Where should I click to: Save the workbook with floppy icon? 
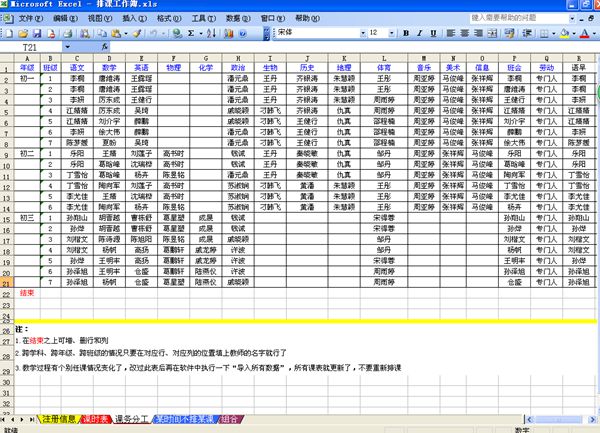37,34
